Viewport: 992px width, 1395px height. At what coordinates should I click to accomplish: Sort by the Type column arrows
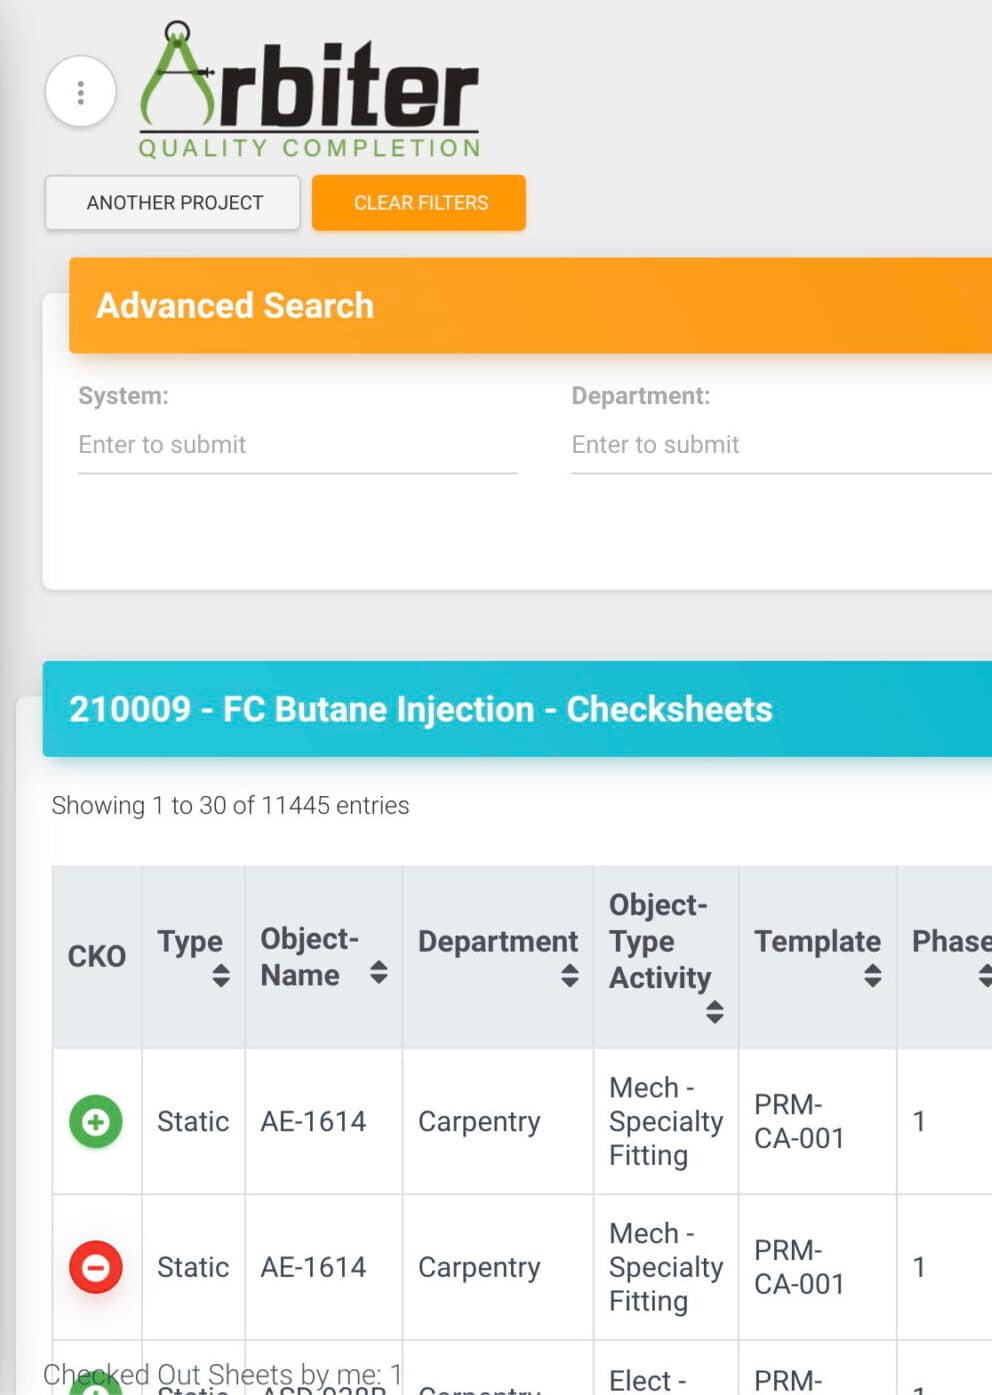coord(221,975)
